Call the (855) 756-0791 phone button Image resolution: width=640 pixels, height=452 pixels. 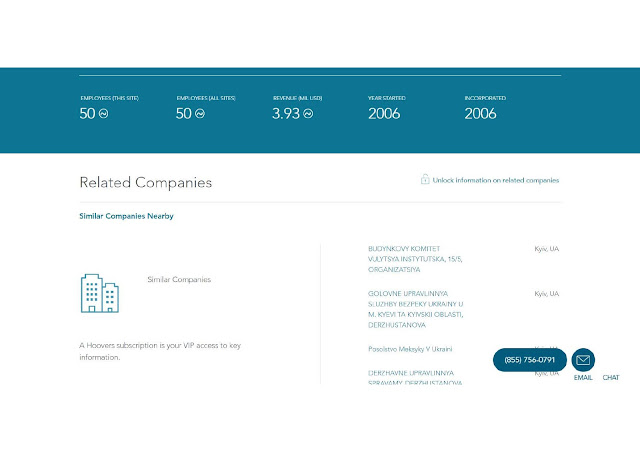tap(529, 360)
